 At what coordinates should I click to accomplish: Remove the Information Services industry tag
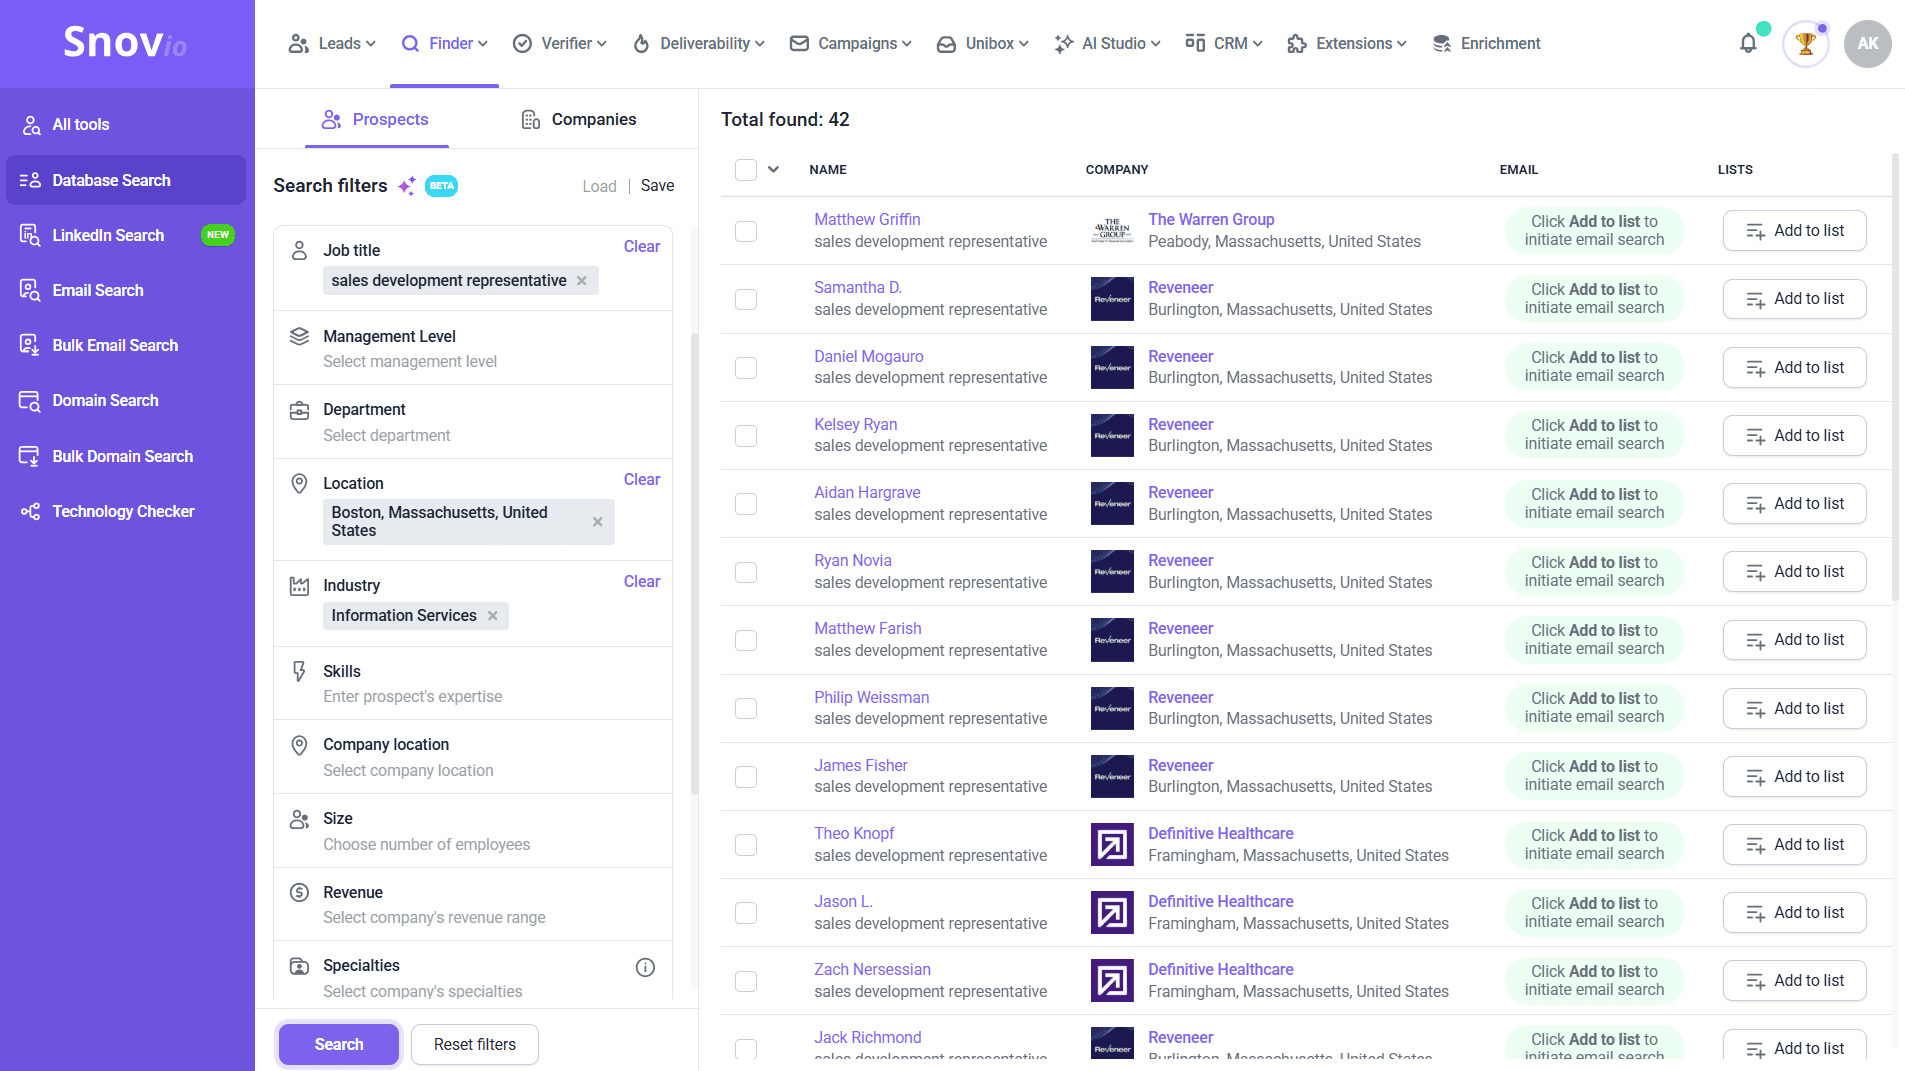[x=493, y=616]
